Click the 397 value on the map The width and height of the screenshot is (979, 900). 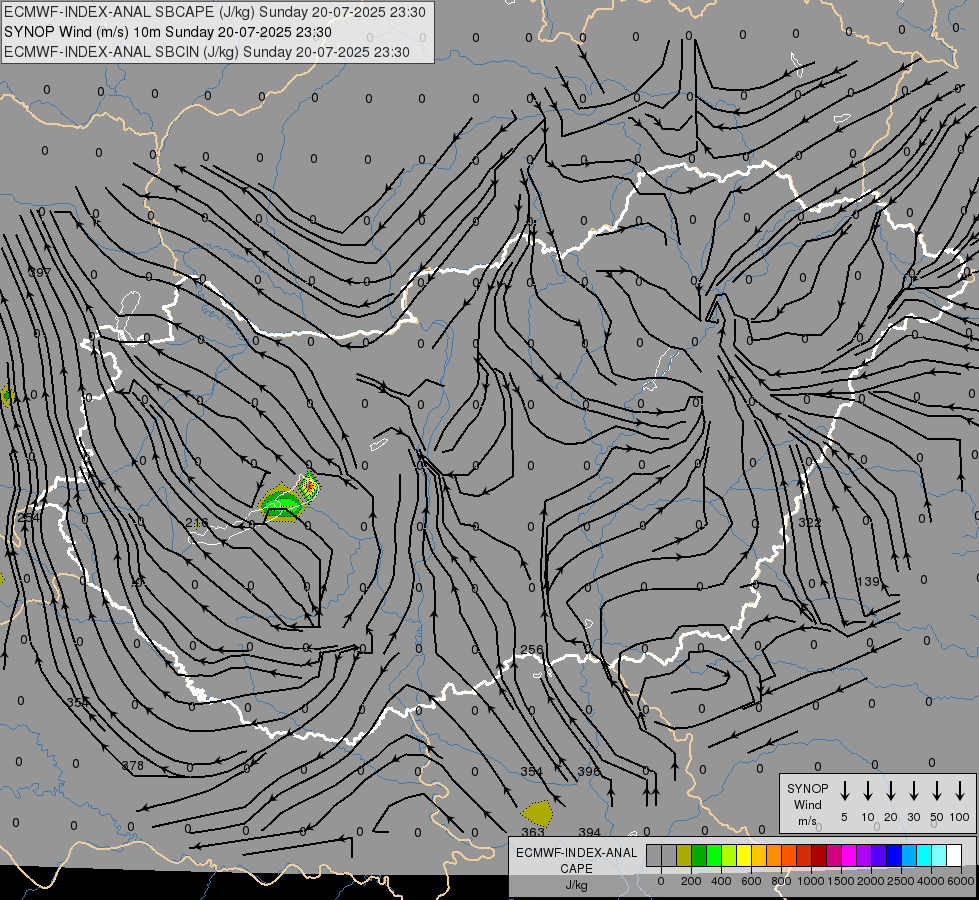tap(40, 272)
